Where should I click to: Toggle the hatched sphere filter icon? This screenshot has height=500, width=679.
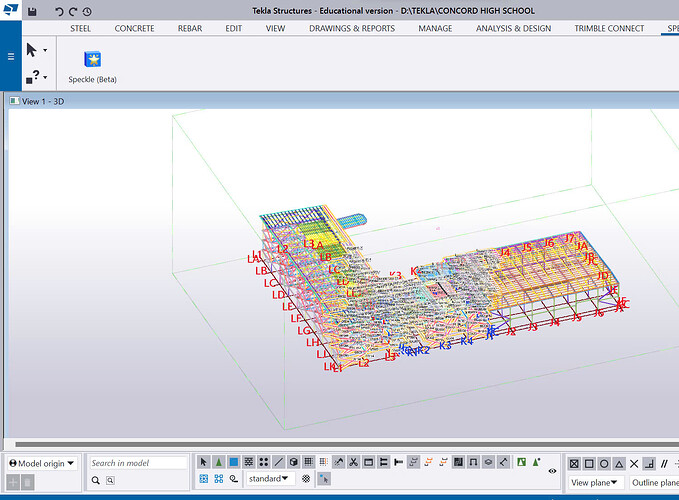click(x=306, y=478)
